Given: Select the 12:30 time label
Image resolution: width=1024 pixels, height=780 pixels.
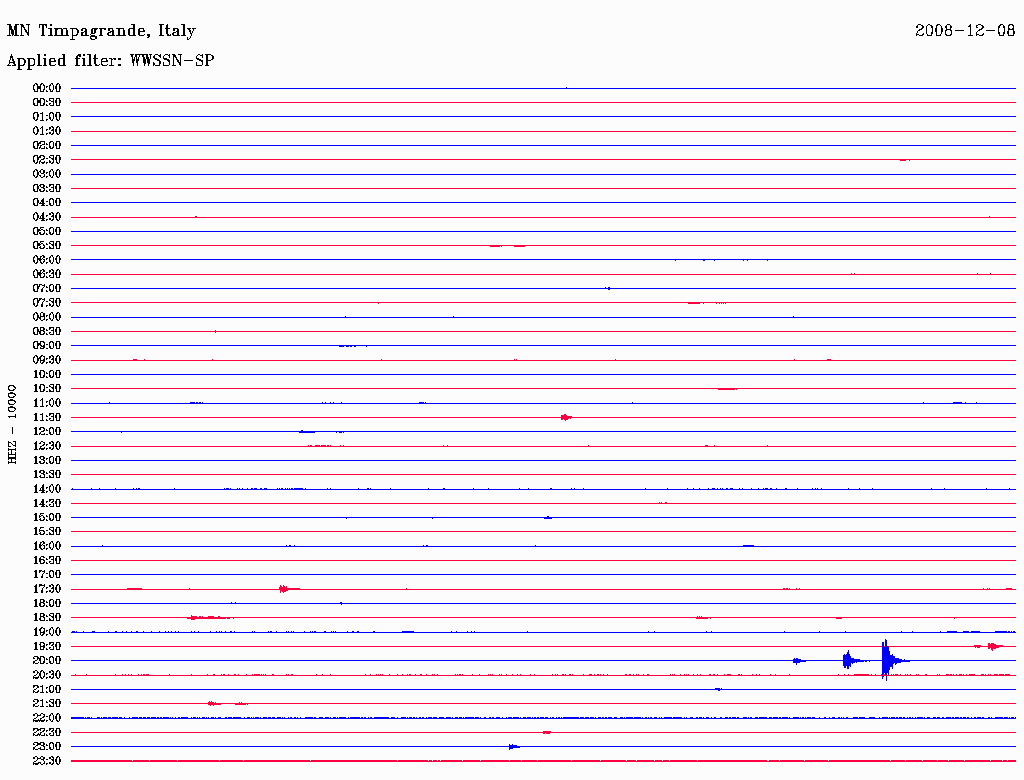Looking at the screenshot, I should pos(47,446).
